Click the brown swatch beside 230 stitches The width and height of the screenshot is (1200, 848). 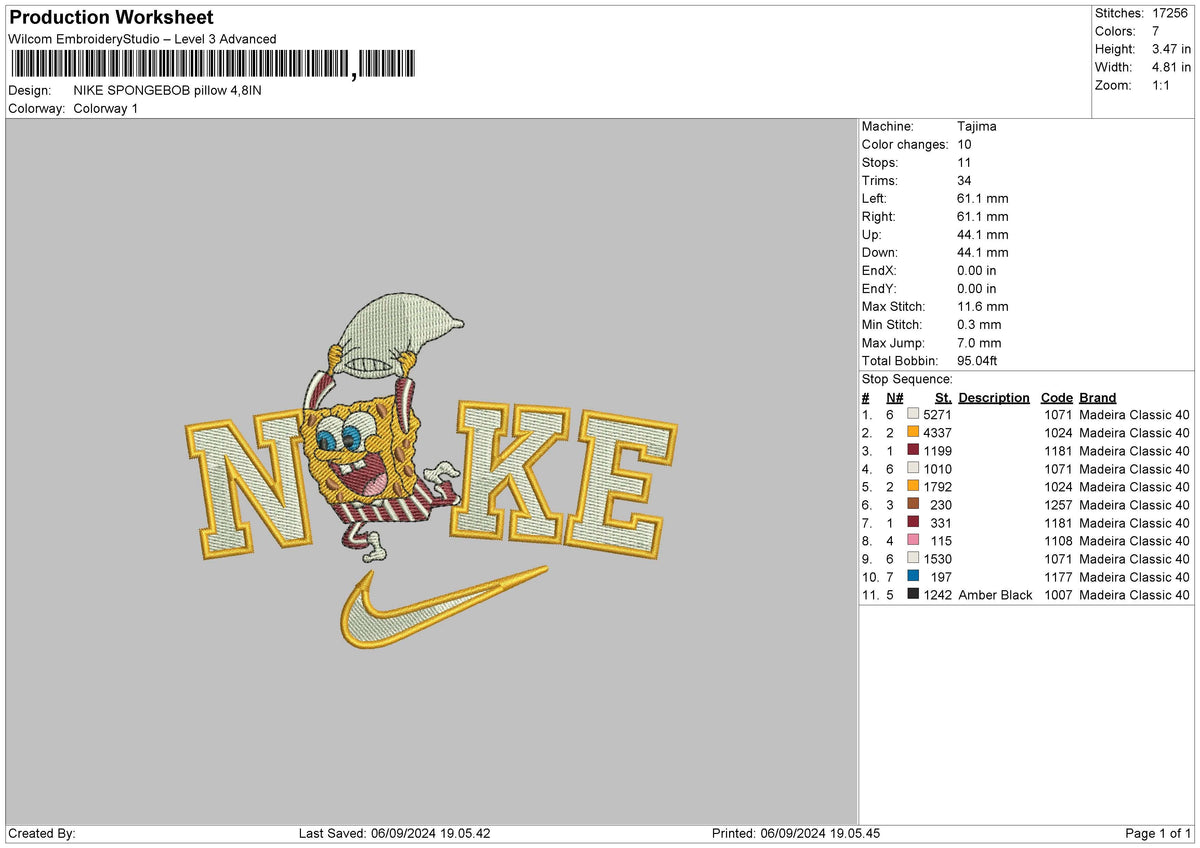[913, 505]
